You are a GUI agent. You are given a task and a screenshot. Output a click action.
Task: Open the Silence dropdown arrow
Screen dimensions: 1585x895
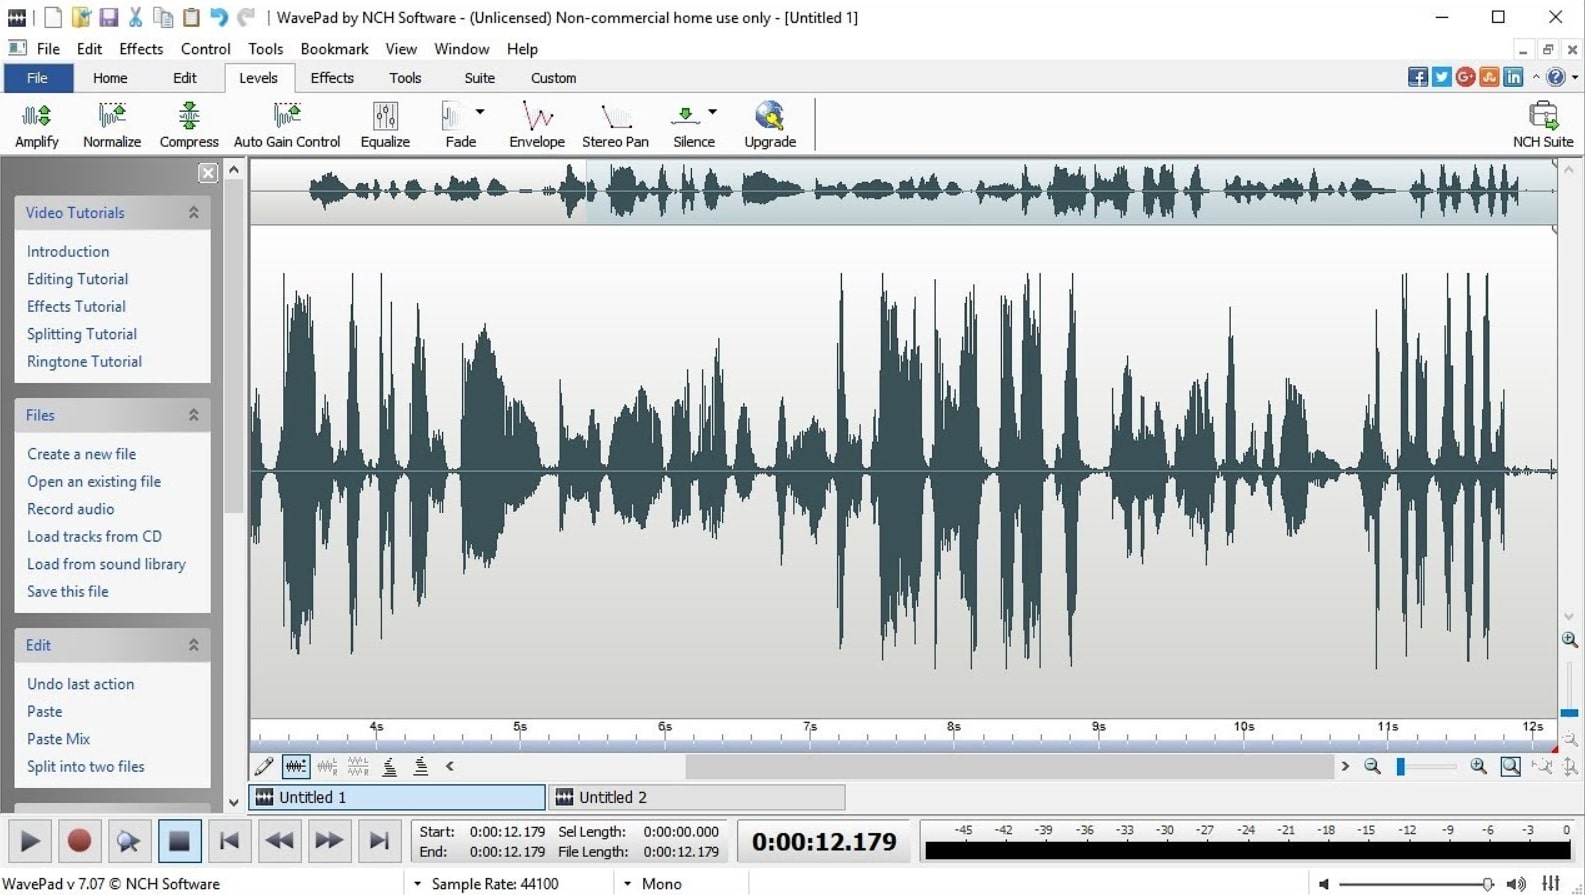click(712, 112)
